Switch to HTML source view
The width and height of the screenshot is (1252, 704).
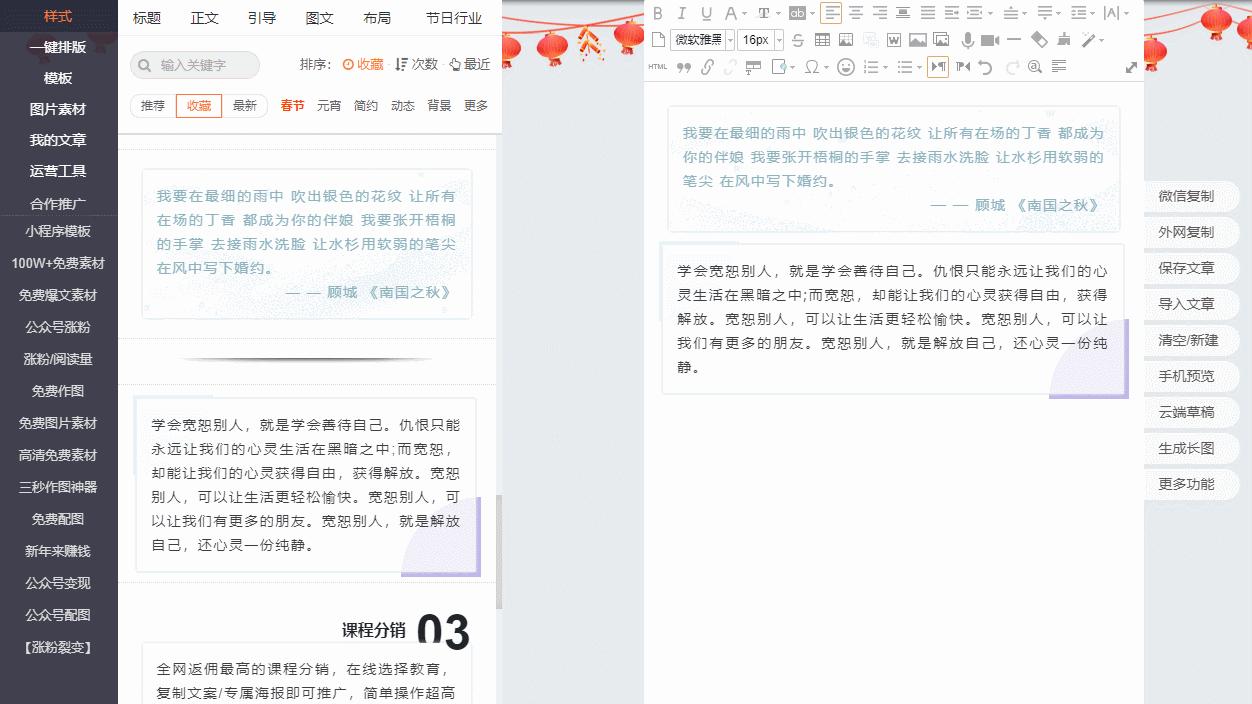point(658,67)
